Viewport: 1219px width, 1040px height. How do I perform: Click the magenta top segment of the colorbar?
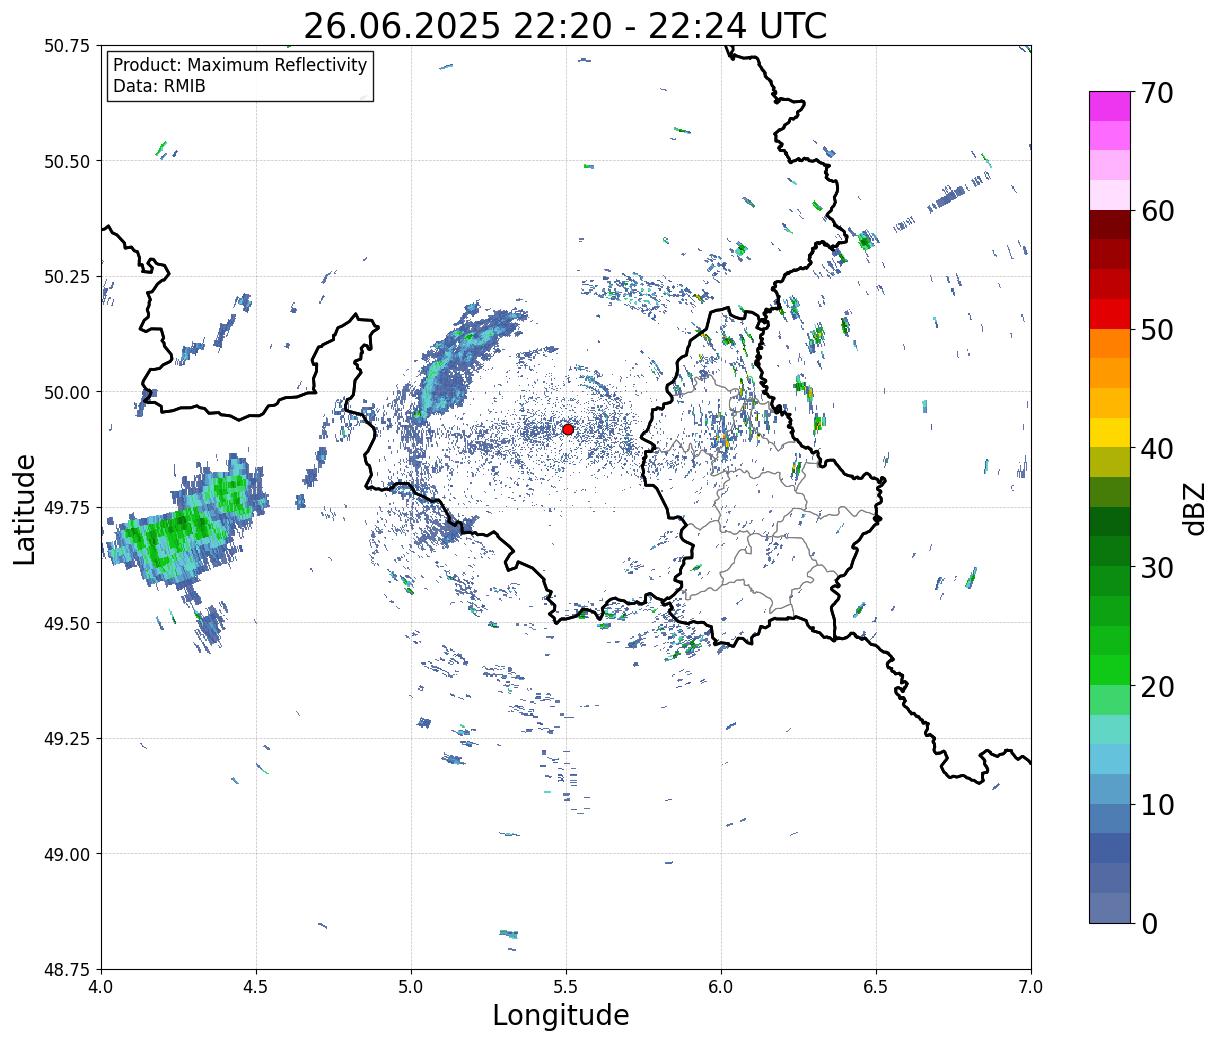point(1110,107)
